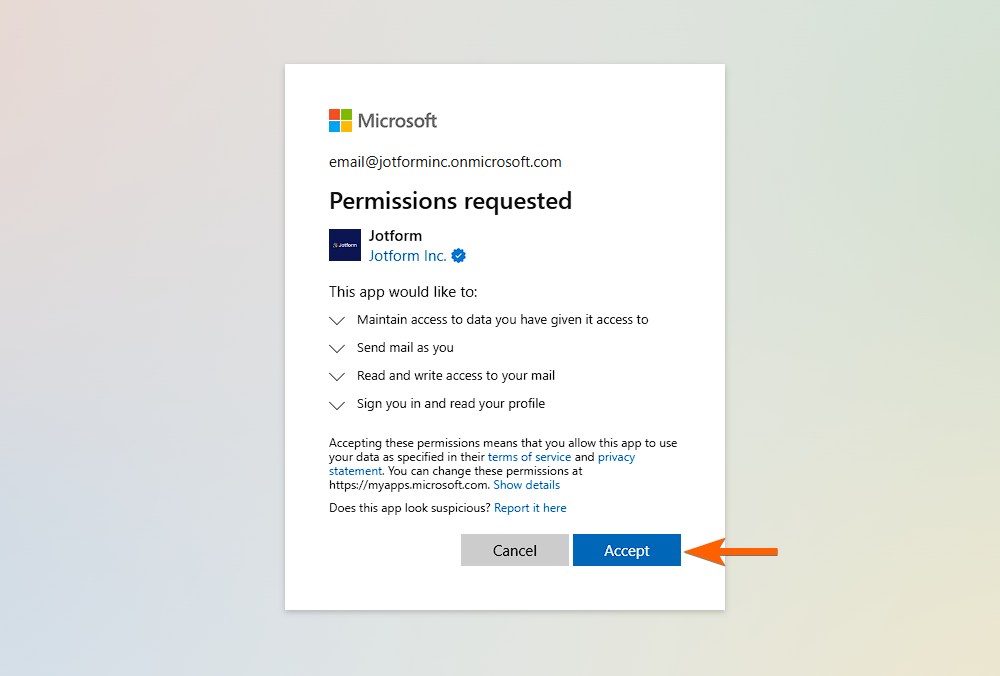Expand Sign you in and read profile
Image resolution: width=1000 pixels, height=676 pixels.
click(337, 405)
